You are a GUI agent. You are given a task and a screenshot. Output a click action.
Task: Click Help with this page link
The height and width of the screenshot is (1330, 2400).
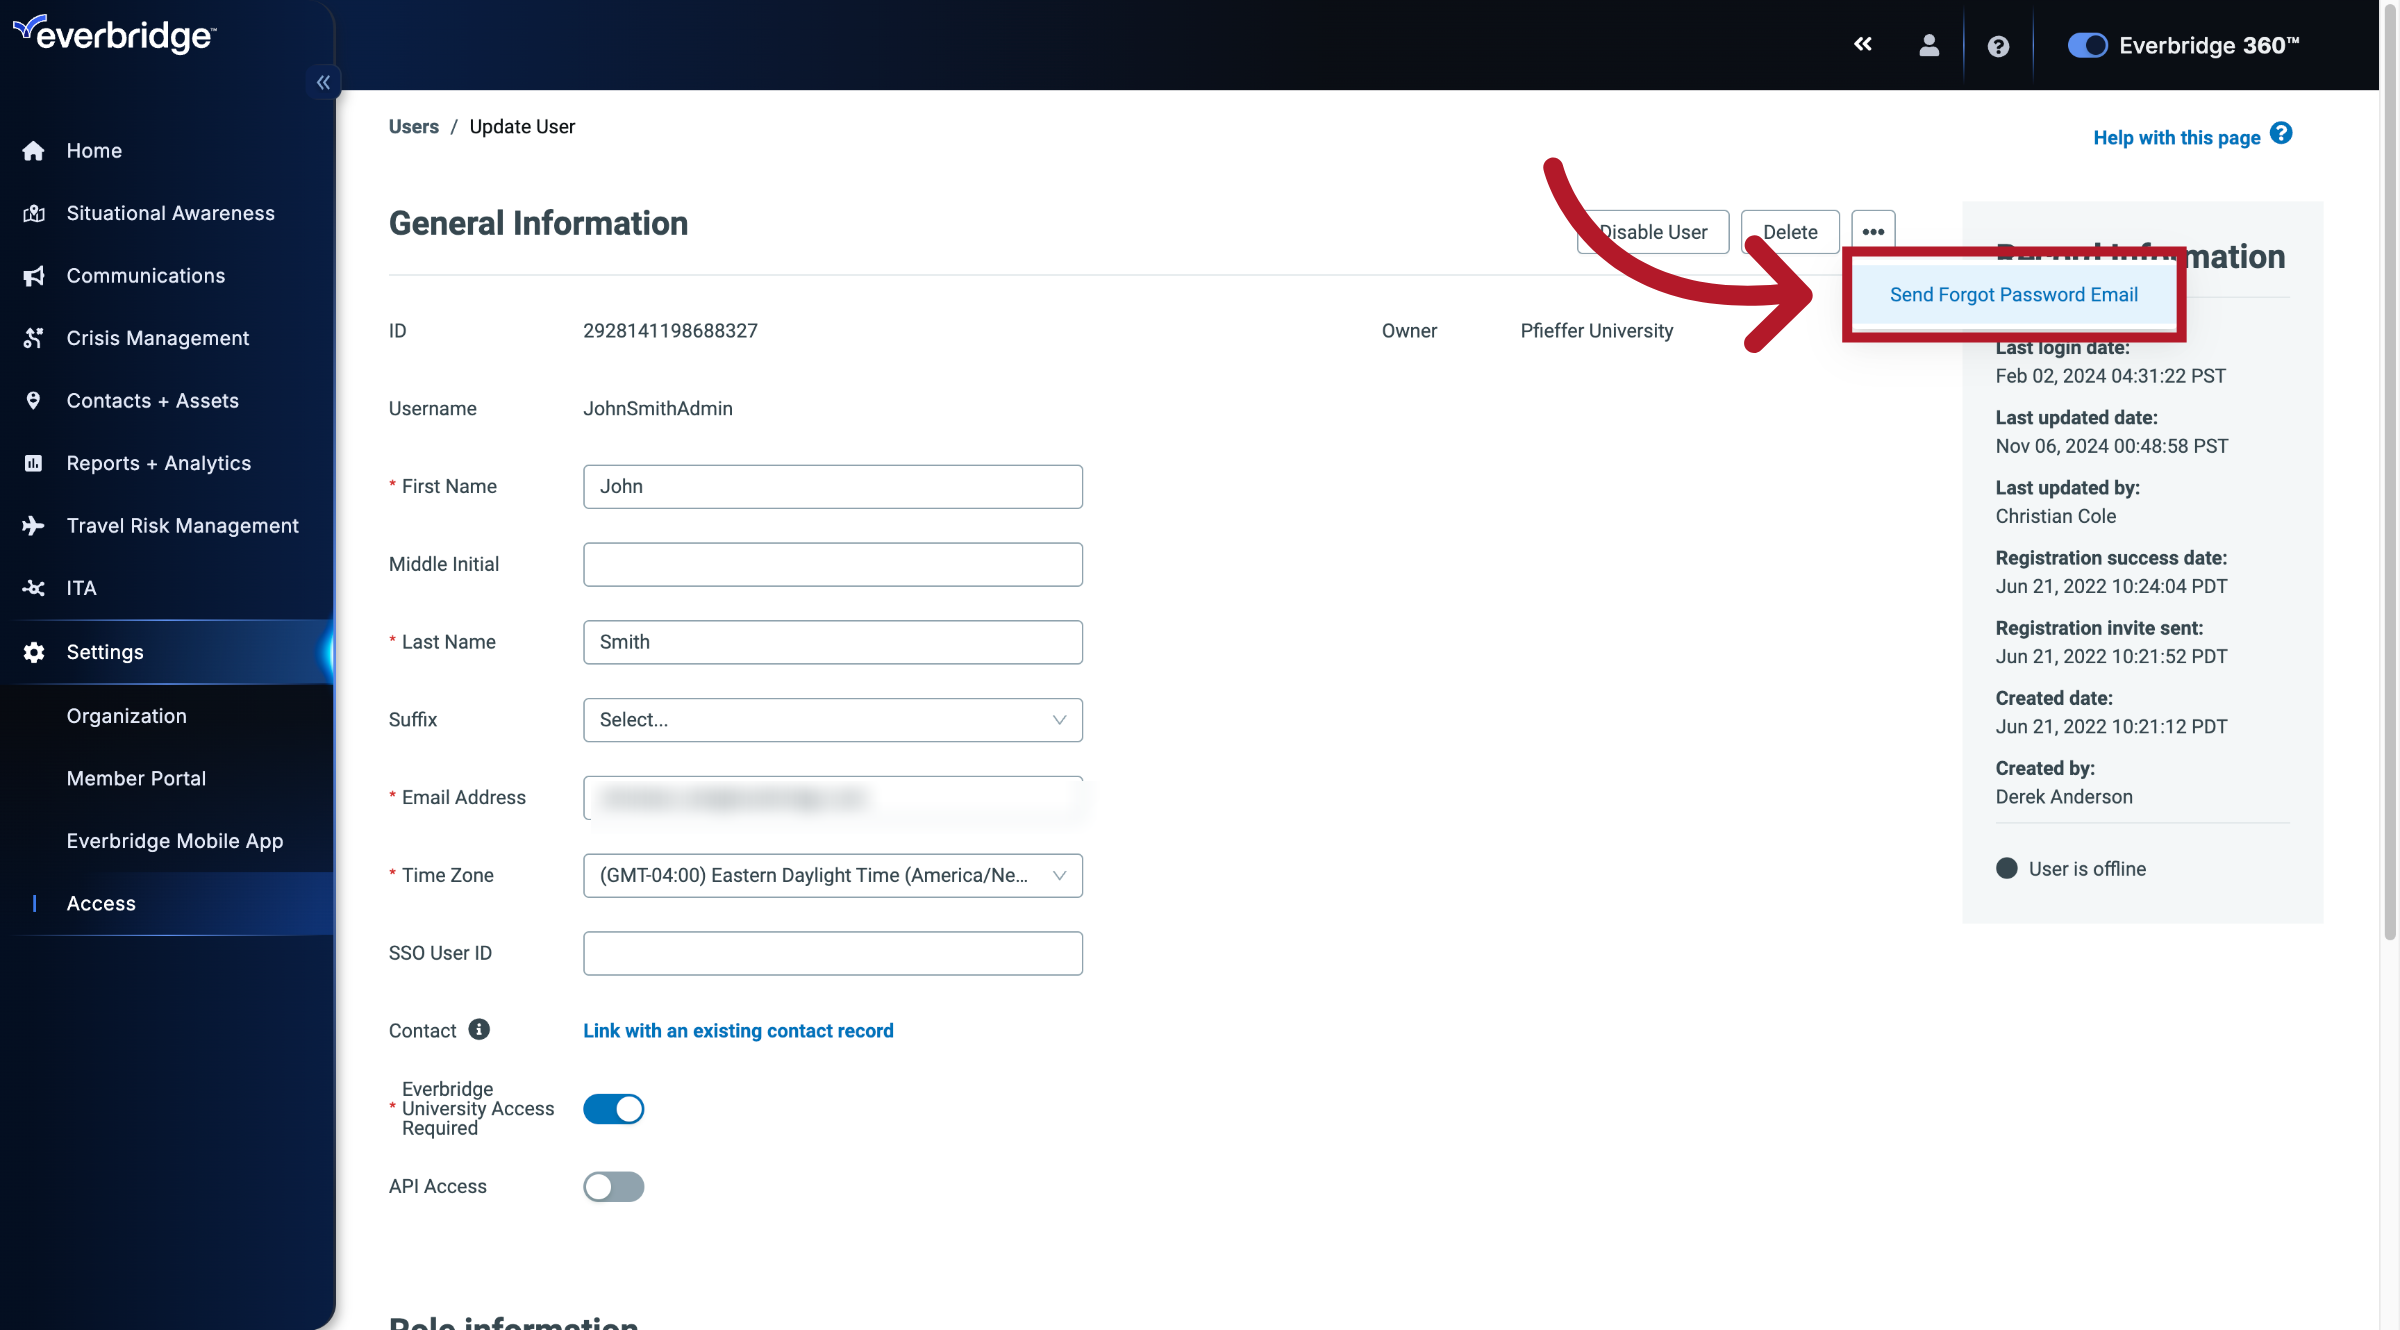[2177, 138]
